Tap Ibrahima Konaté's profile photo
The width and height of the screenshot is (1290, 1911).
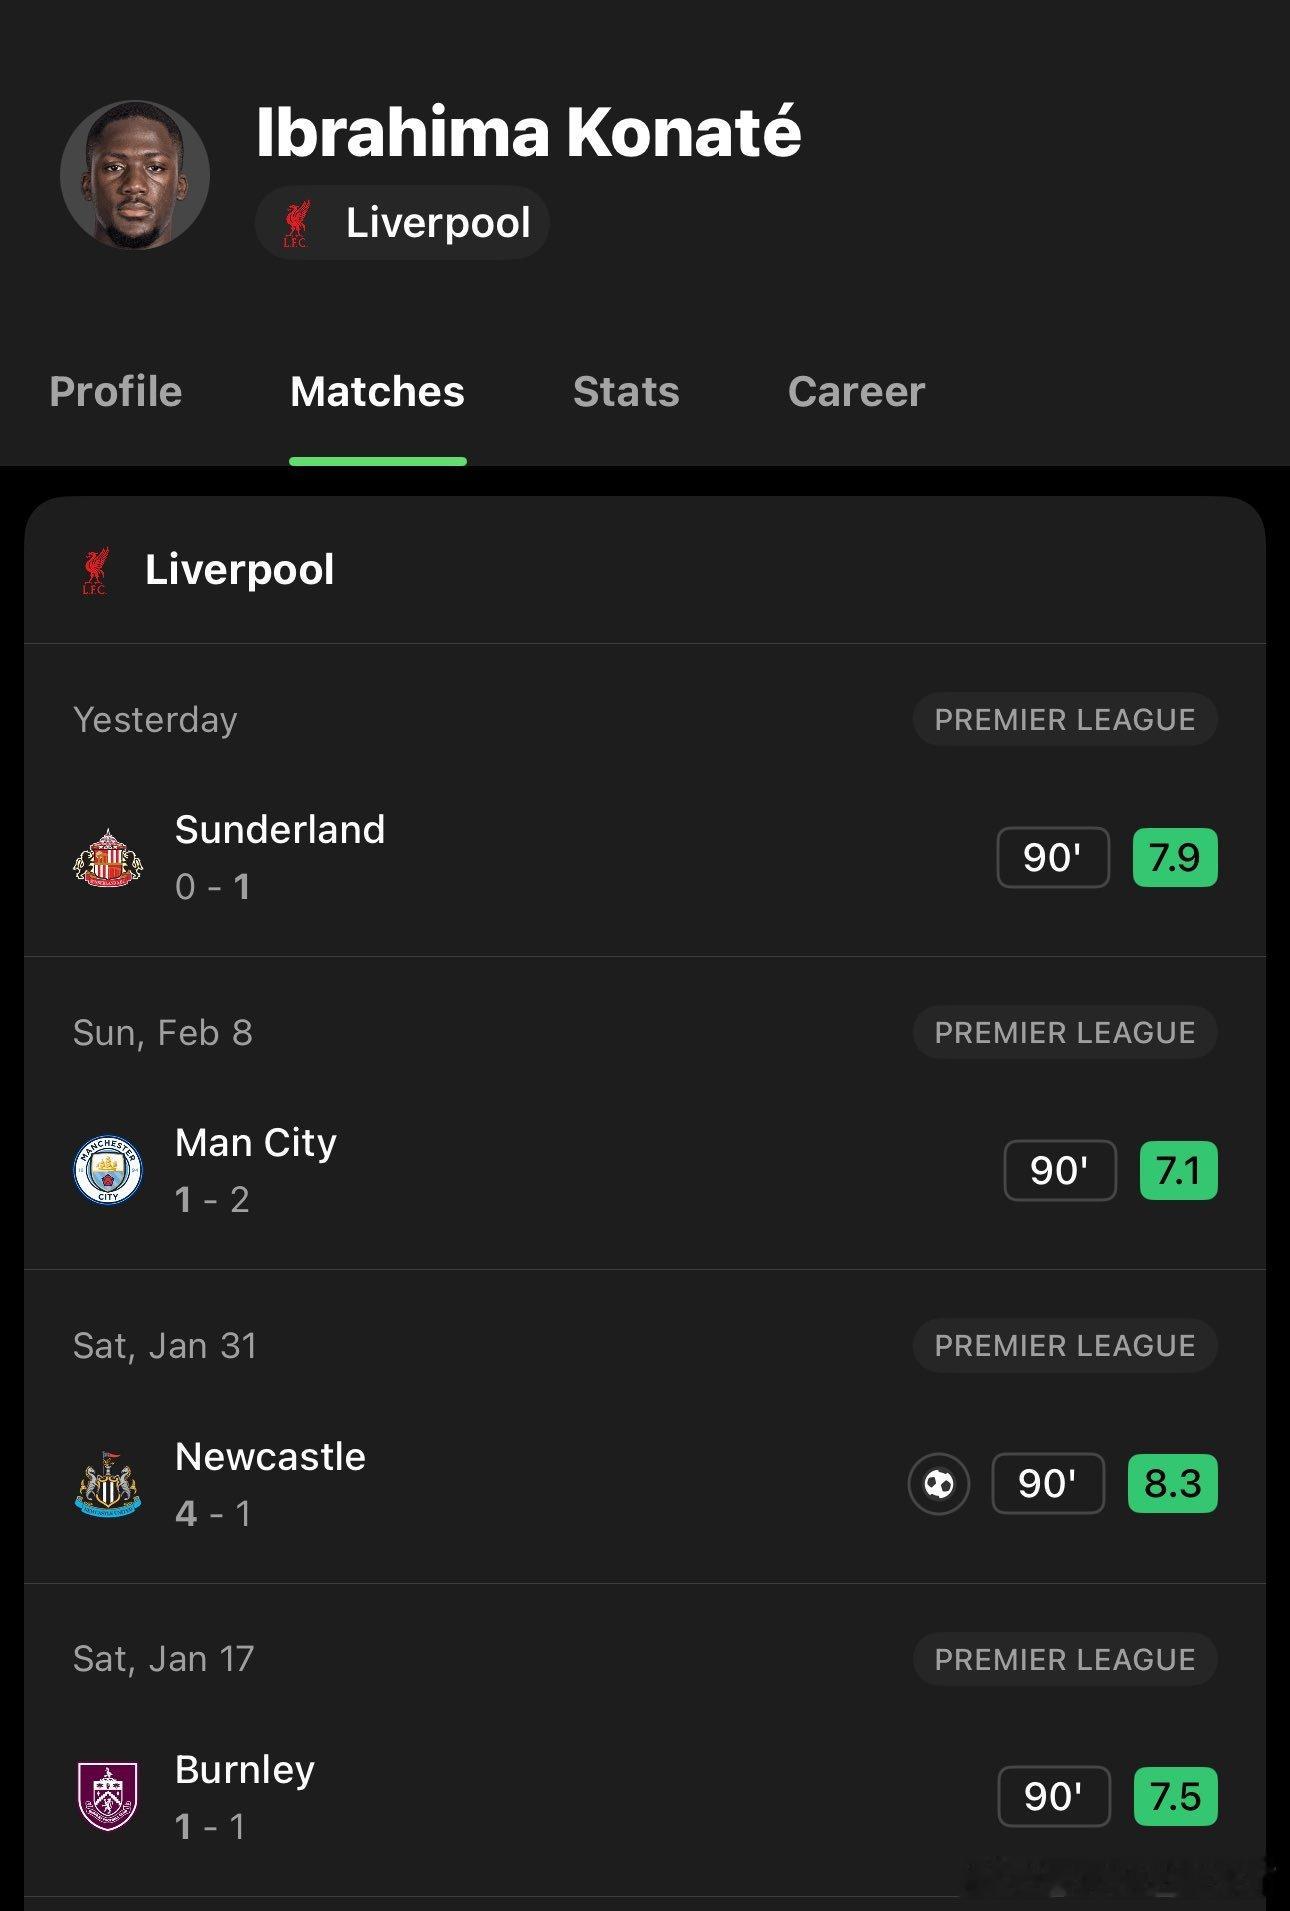point(135,175)
